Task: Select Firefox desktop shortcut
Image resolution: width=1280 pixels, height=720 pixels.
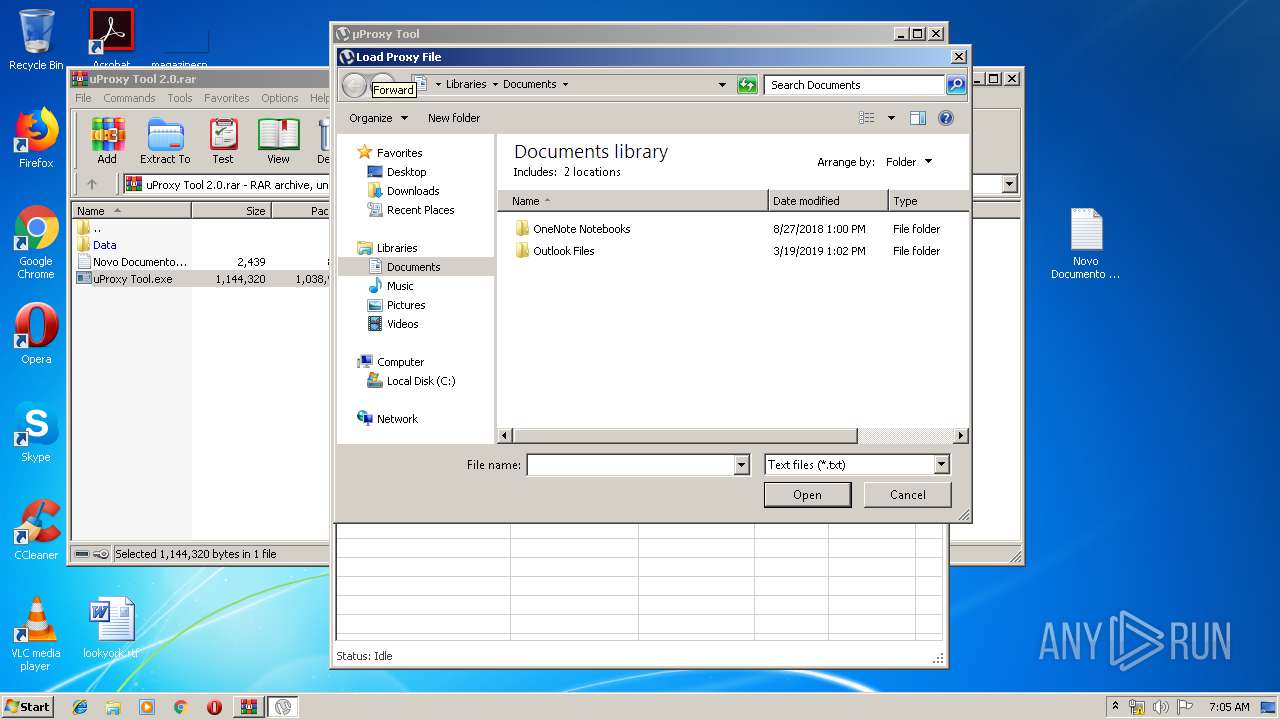Action: click(36, 139)
